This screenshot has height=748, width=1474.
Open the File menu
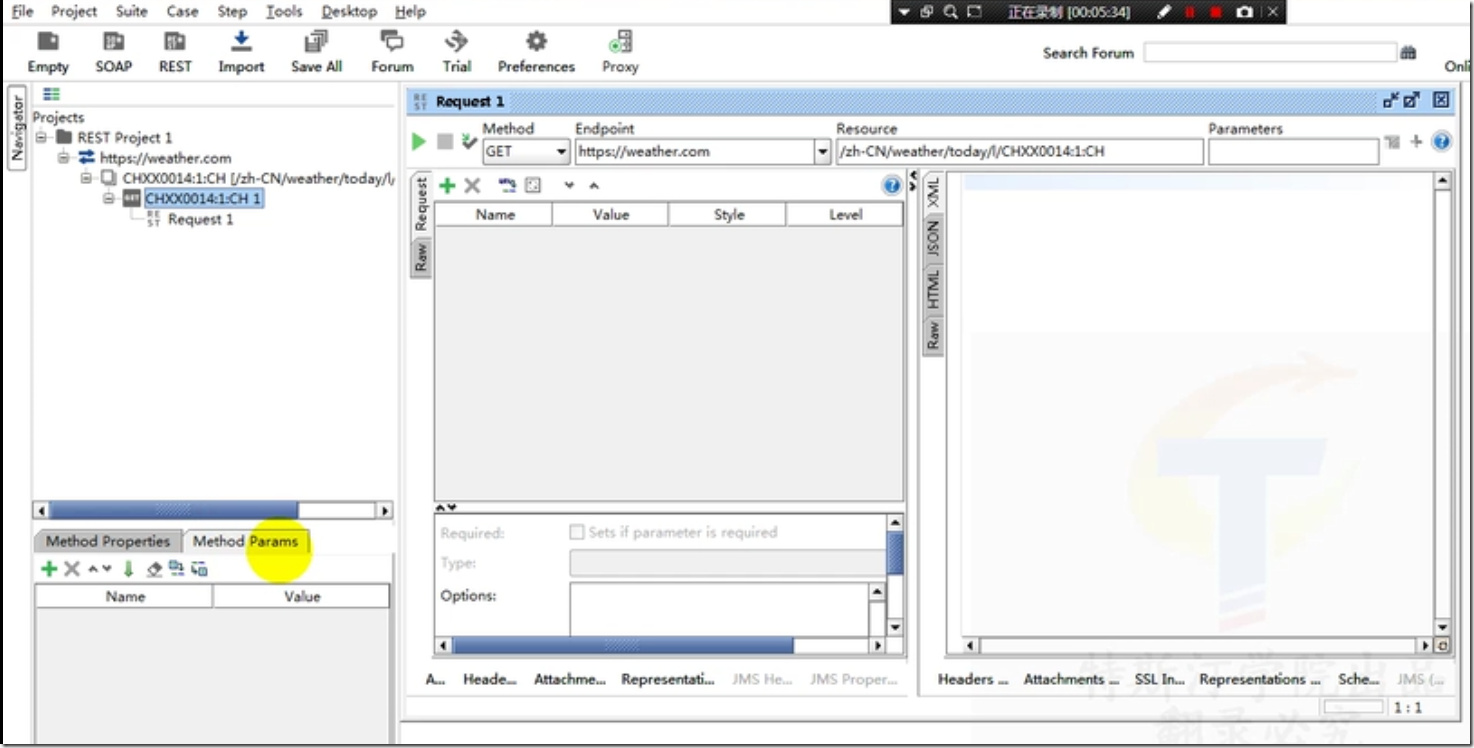click(22, 12)
